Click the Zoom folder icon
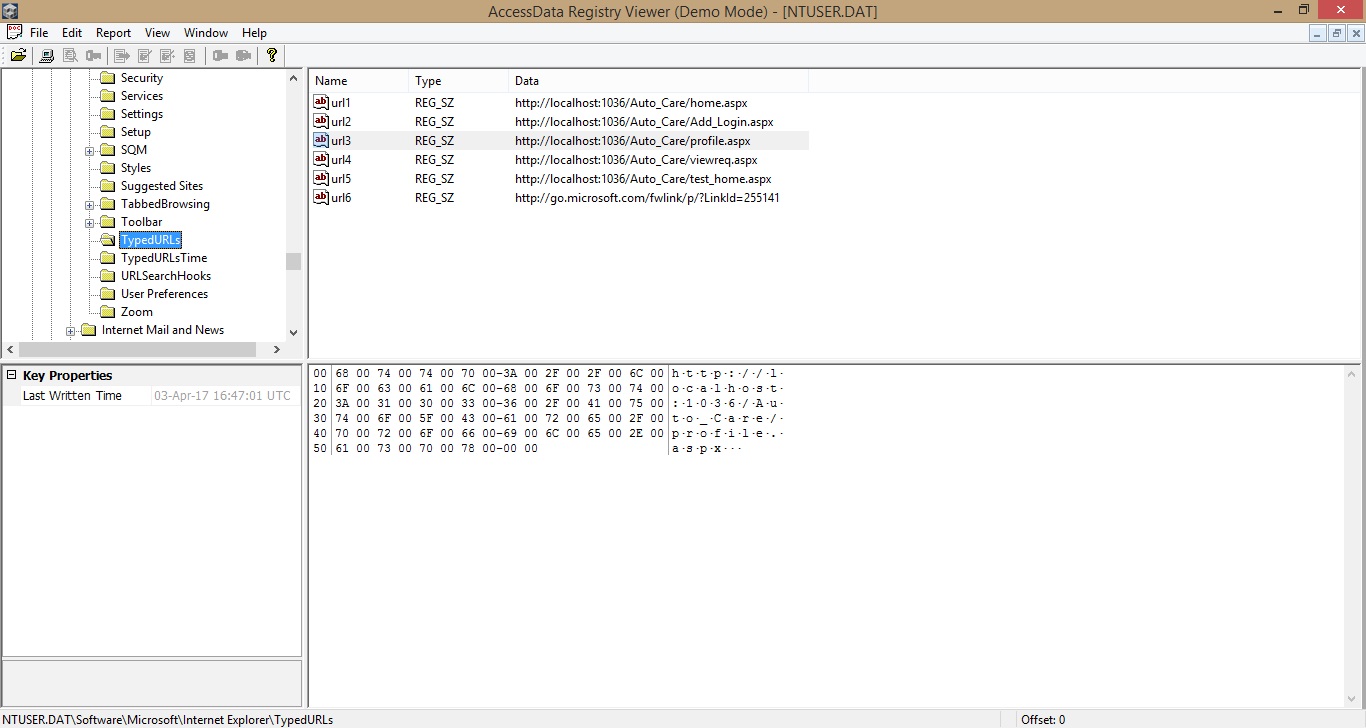This screenshot has width=1366, height=728. 108,312
